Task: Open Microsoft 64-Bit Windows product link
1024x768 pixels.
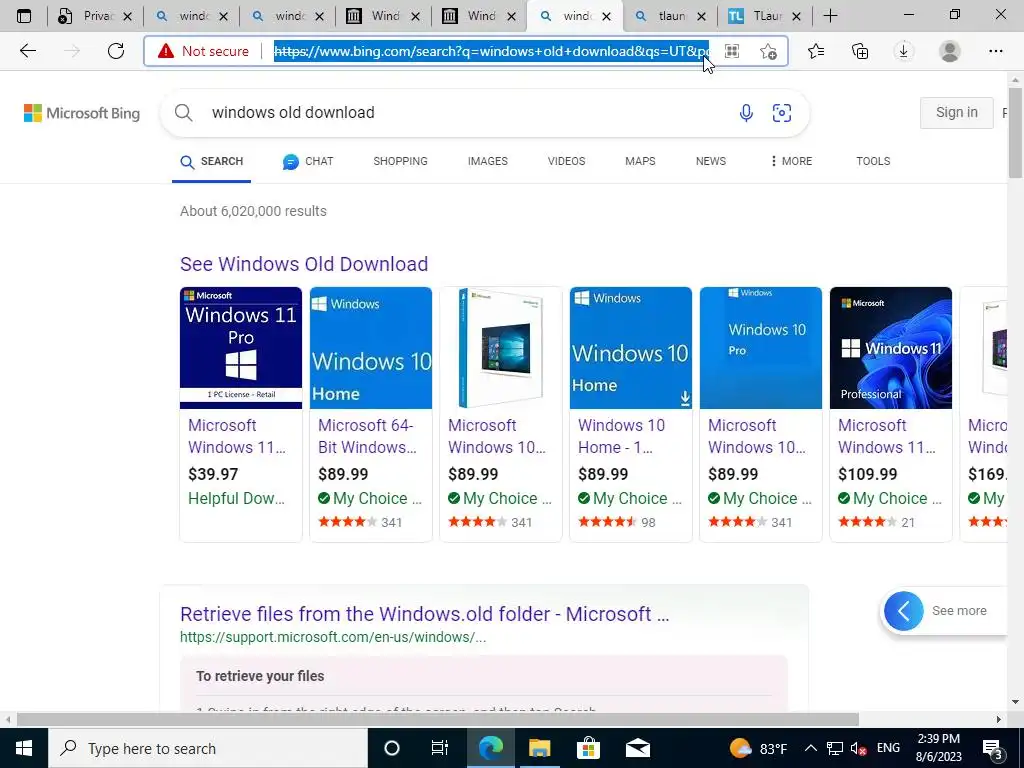Action: click(368, 436)
